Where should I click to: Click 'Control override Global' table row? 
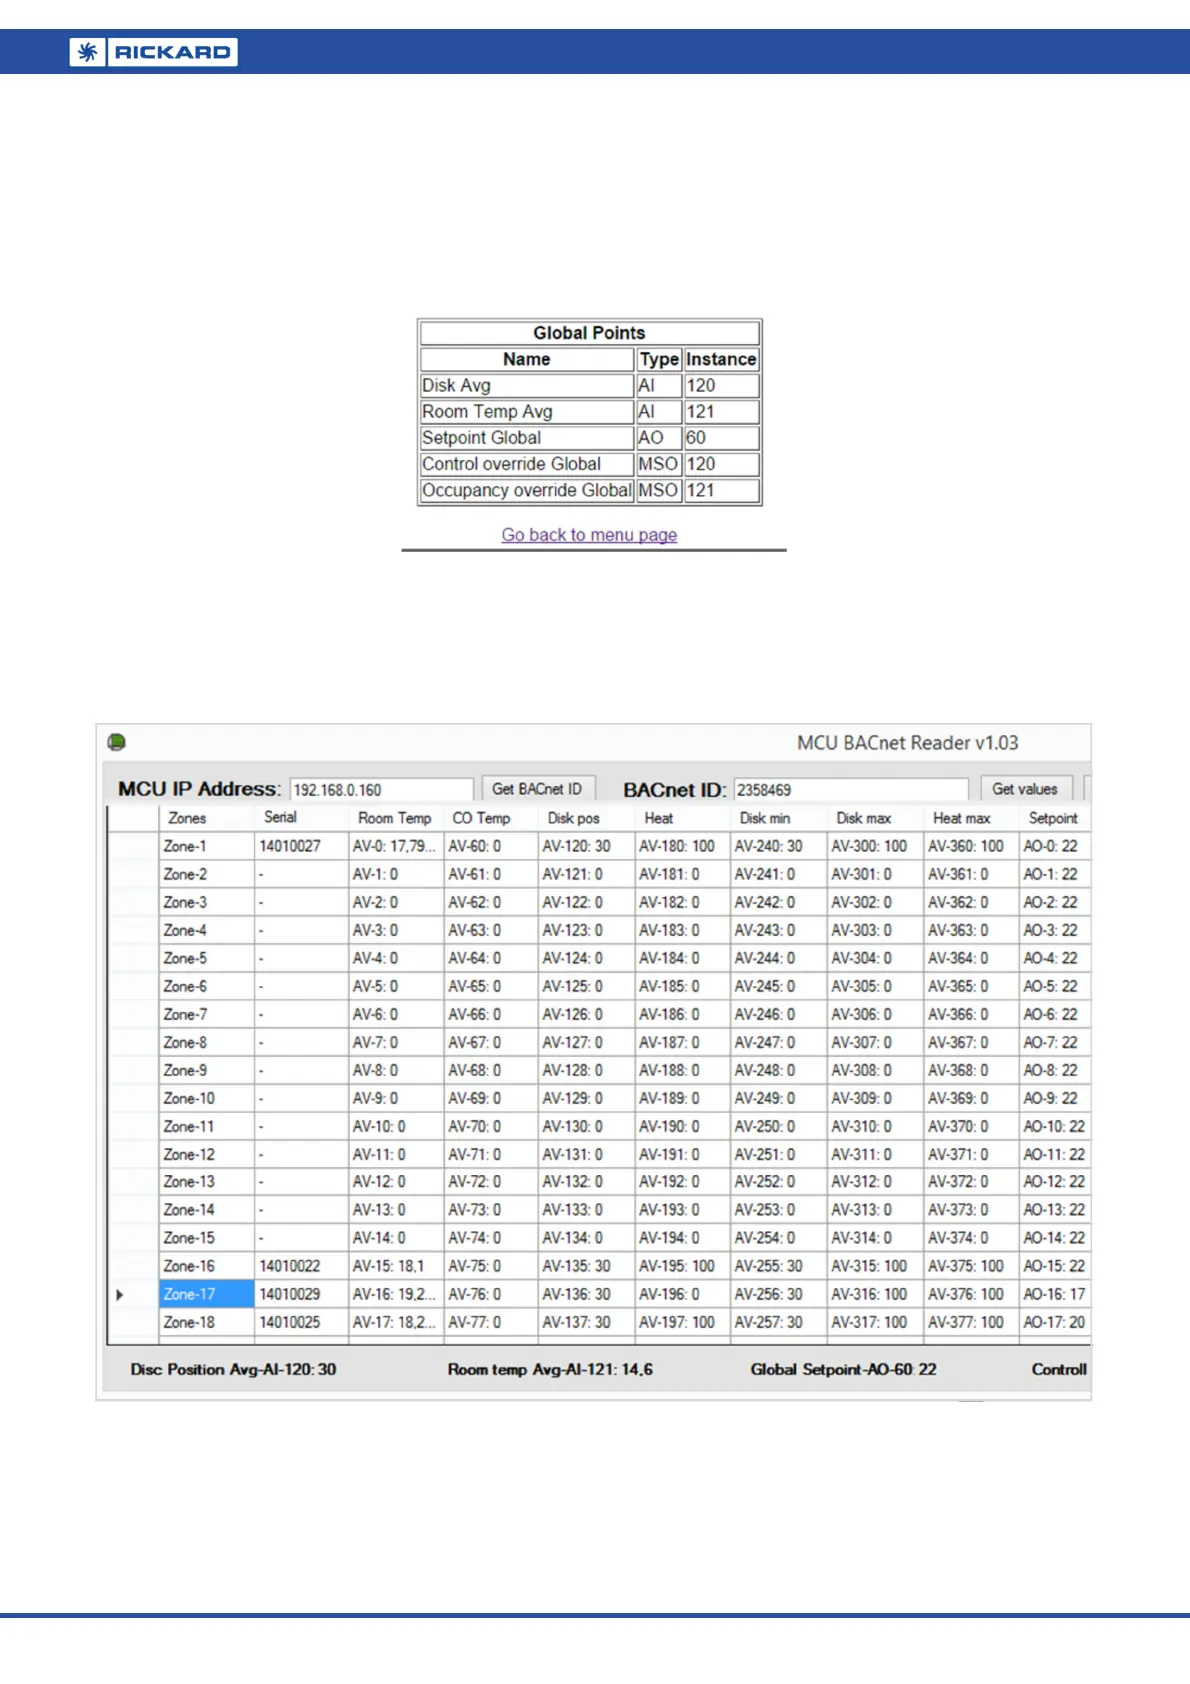tap(590, 464)
